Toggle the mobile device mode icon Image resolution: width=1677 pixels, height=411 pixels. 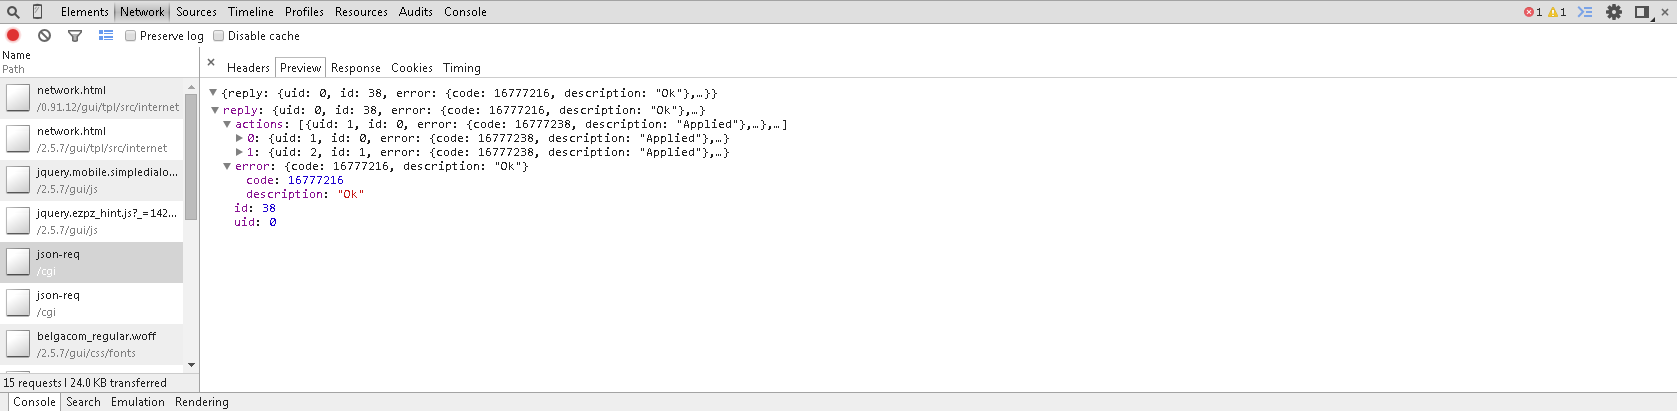click(37, 12)
